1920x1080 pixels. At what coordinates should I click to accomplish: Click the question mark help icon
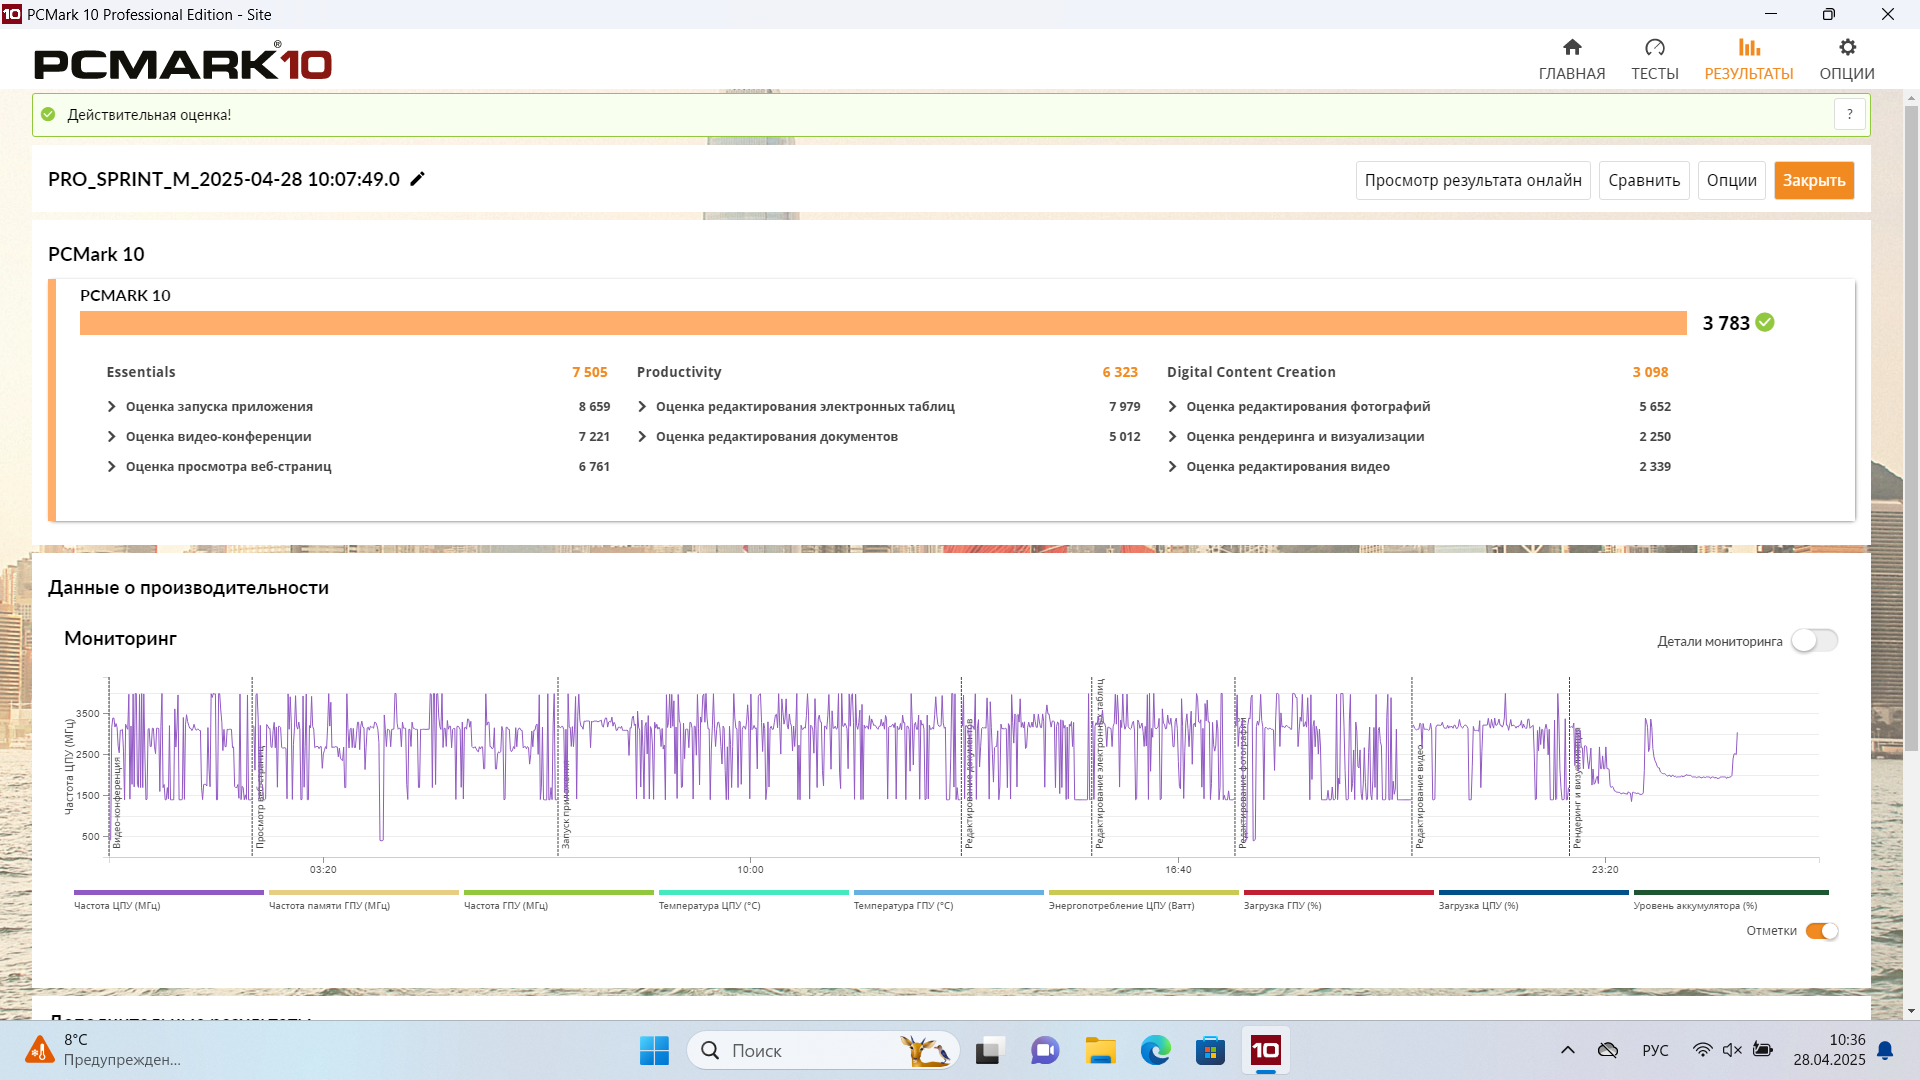click(1850, 115)
